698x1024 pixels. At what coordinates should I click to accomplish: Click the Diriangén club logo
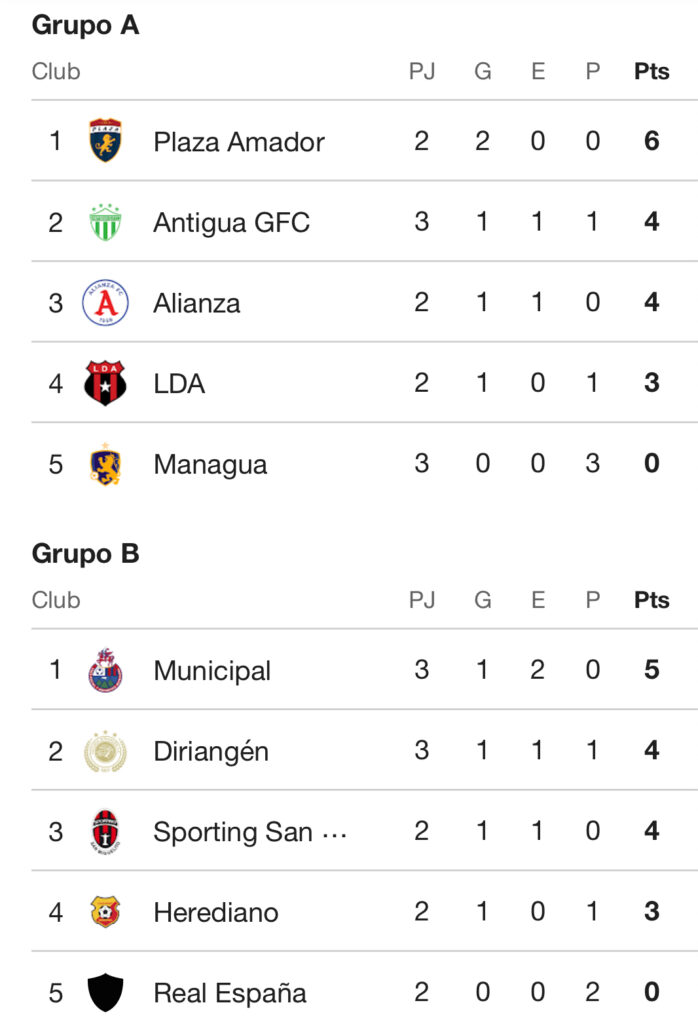105,751
